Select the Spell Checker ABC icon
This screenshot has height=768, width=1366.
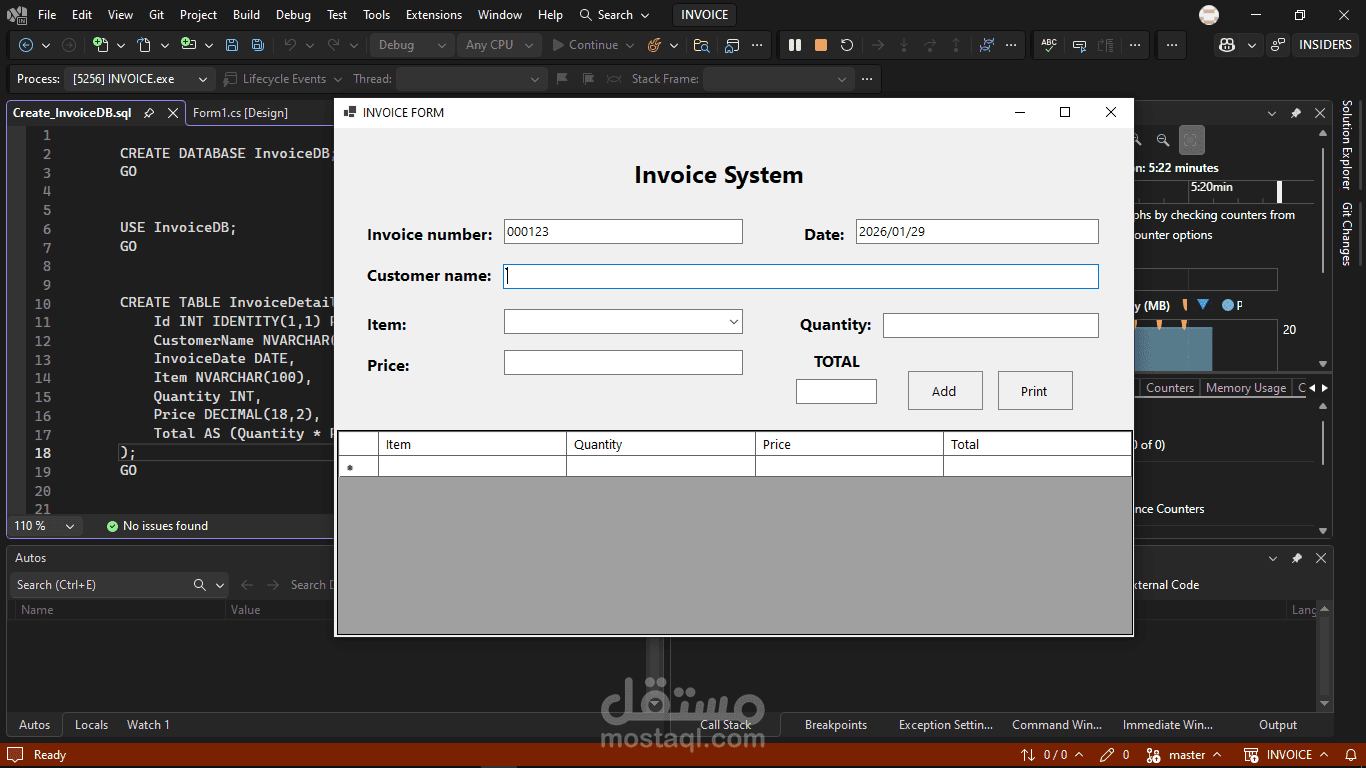(x=1048, y=45)
